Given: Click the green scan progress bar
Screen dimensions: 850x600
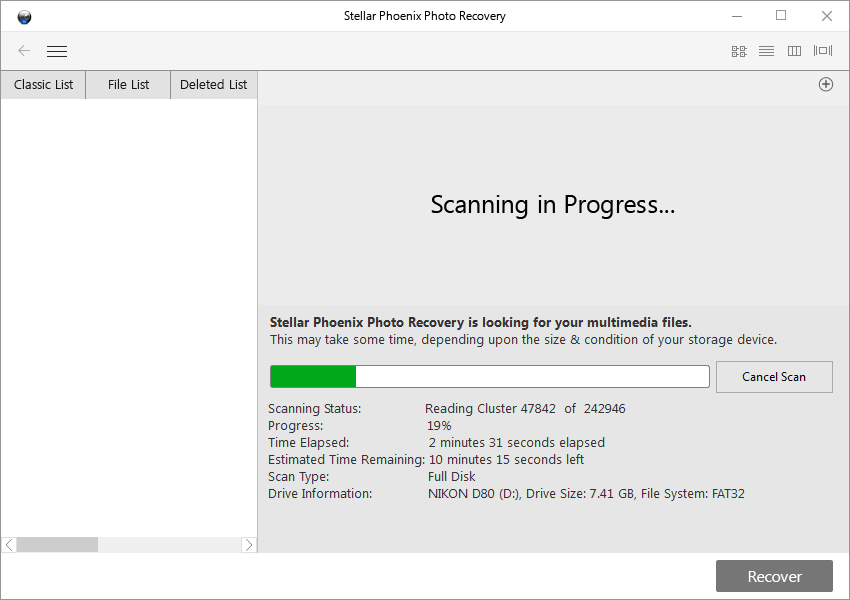Looking at the screenshot, I should [490, 377].
